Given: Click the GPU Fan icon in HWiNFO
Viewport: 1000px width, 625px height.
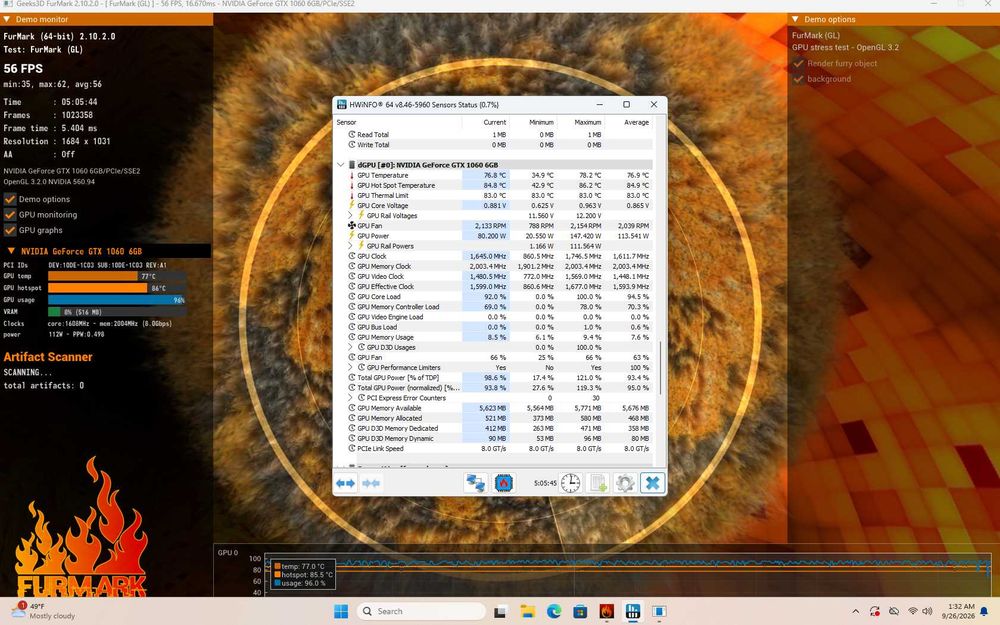Looking at the screenshot, I should [351, 226].
